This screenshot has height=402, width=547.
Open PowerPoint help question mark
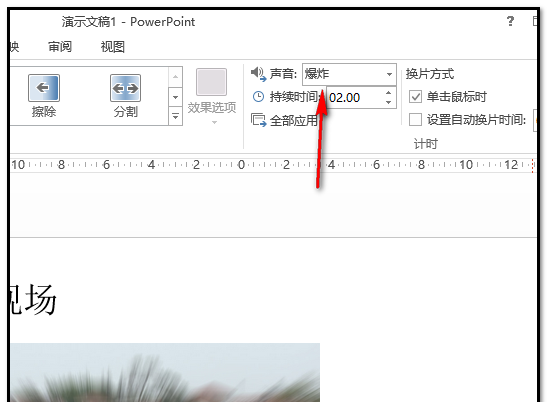(x=510, y=22)
